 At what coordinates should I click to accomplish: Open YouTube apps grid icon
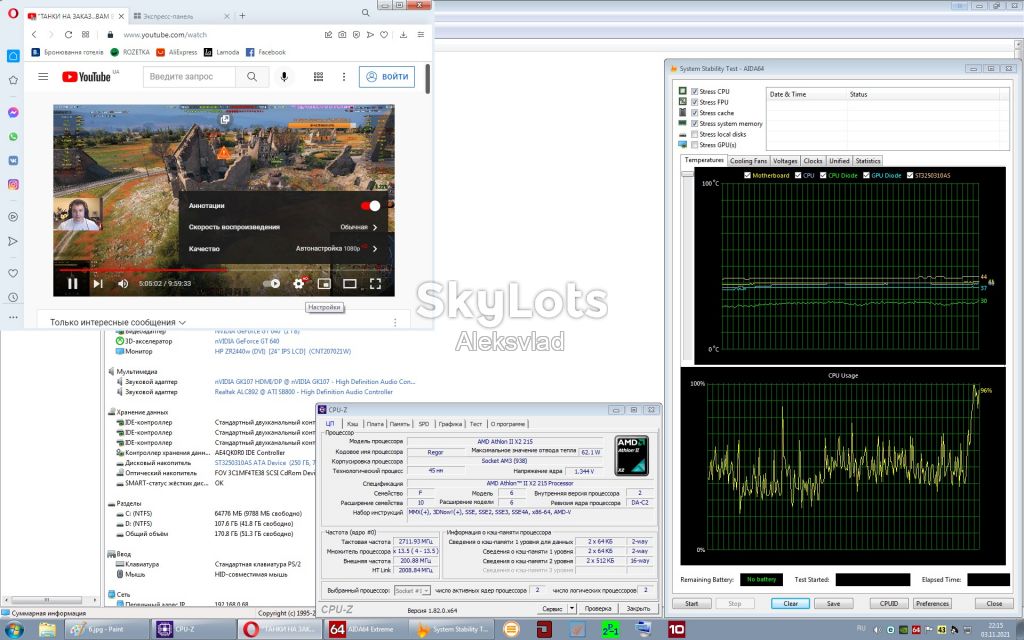point(318,76)
